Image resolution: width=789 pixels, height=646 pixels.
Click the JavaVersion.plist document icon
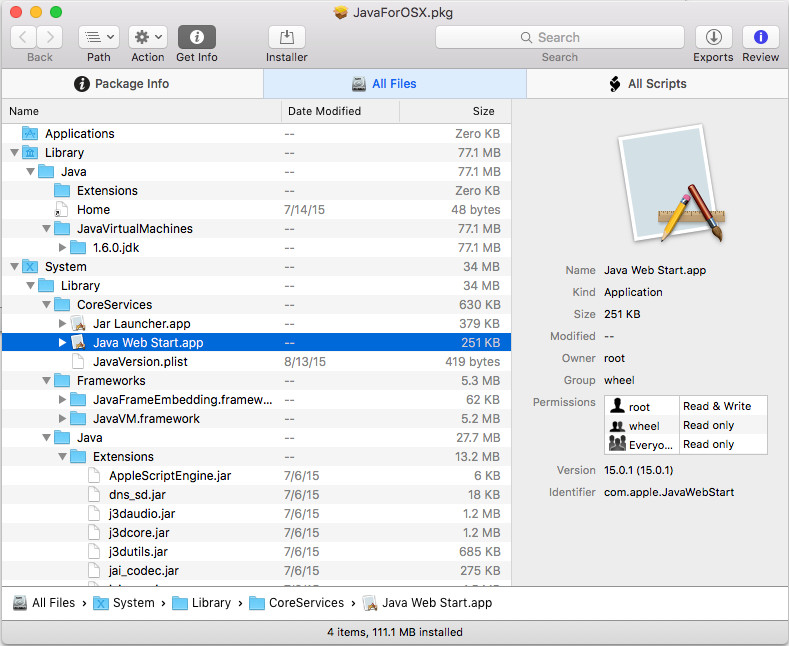(78, 361)
